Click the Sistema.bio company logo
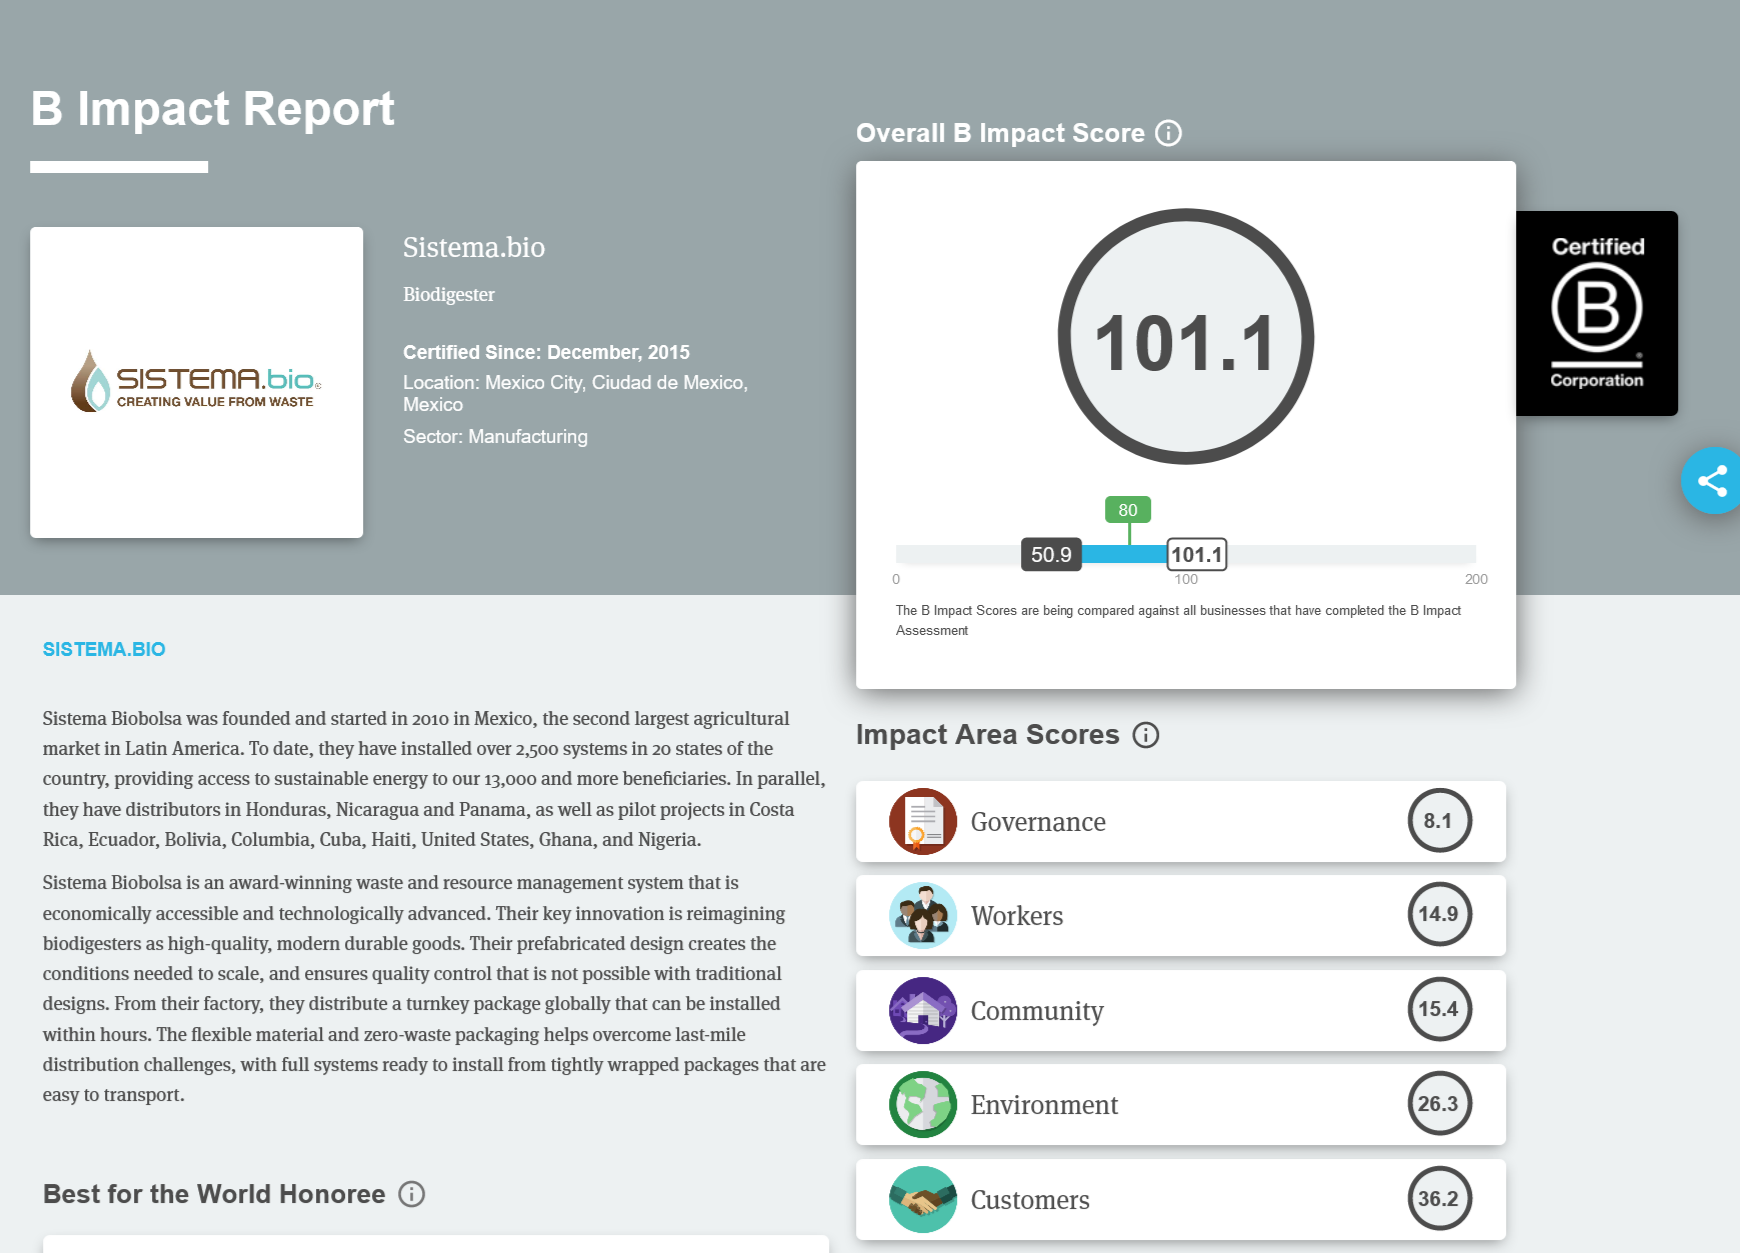Viewport: 1740px width, 1253px height. [196, 382]
